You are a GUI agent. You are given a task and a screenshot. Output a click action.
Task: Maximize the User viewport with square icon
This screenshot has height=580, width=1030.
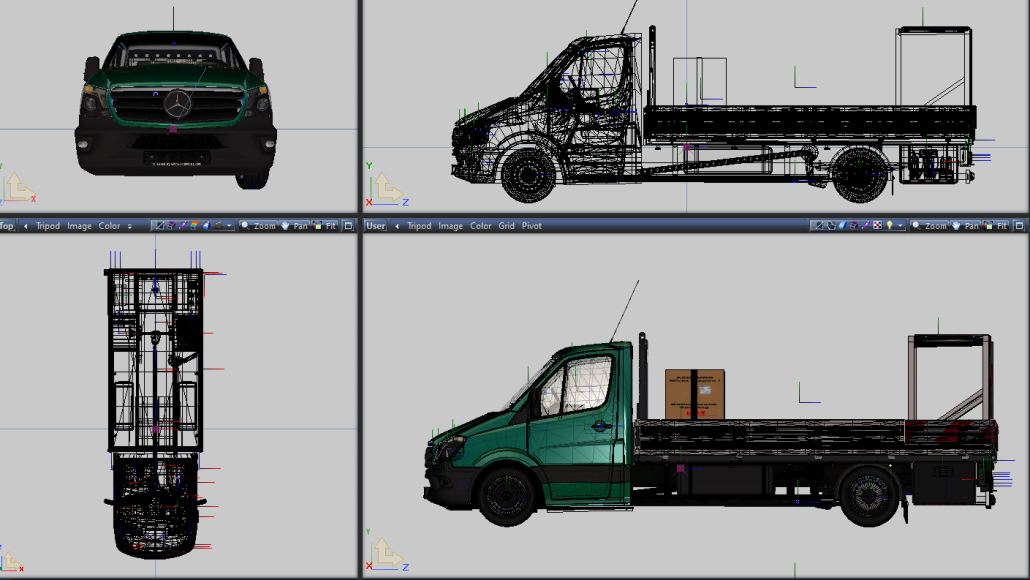(x=1019, y=226)
